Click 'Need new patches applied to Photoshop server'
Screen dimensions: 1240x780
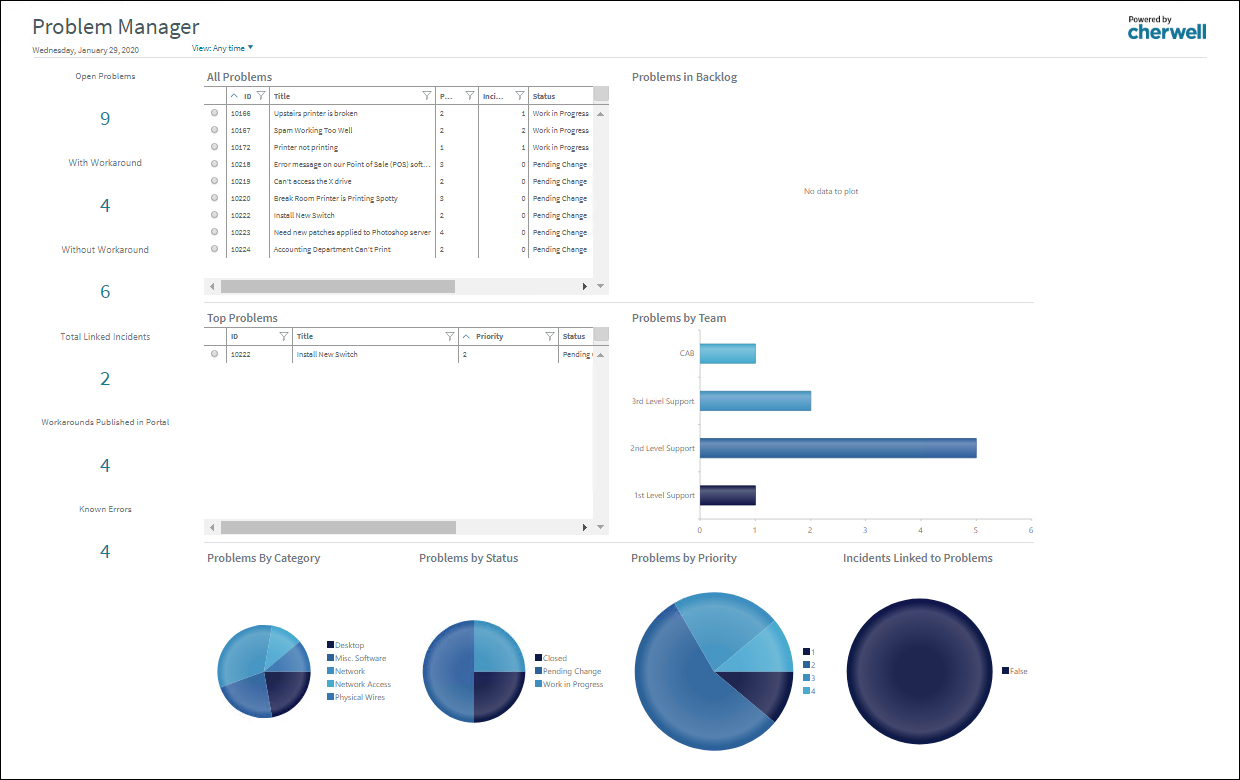(352, 232)
